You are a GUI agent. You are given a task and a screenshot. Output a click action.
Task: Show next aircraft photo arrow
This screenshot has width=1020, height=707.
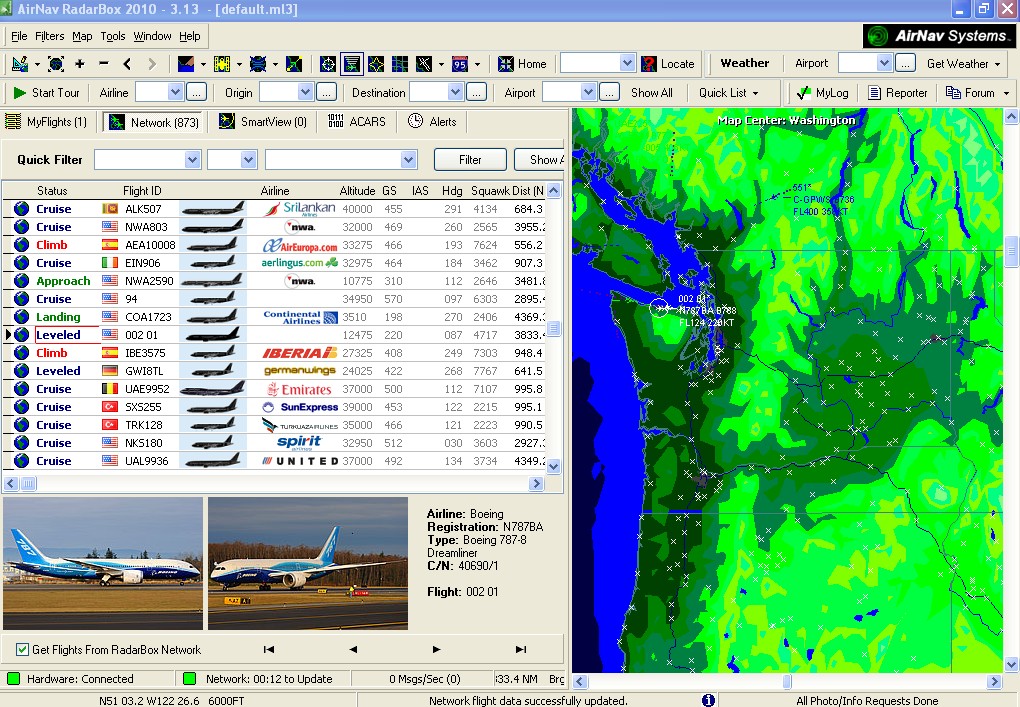[x=436, y=649]
